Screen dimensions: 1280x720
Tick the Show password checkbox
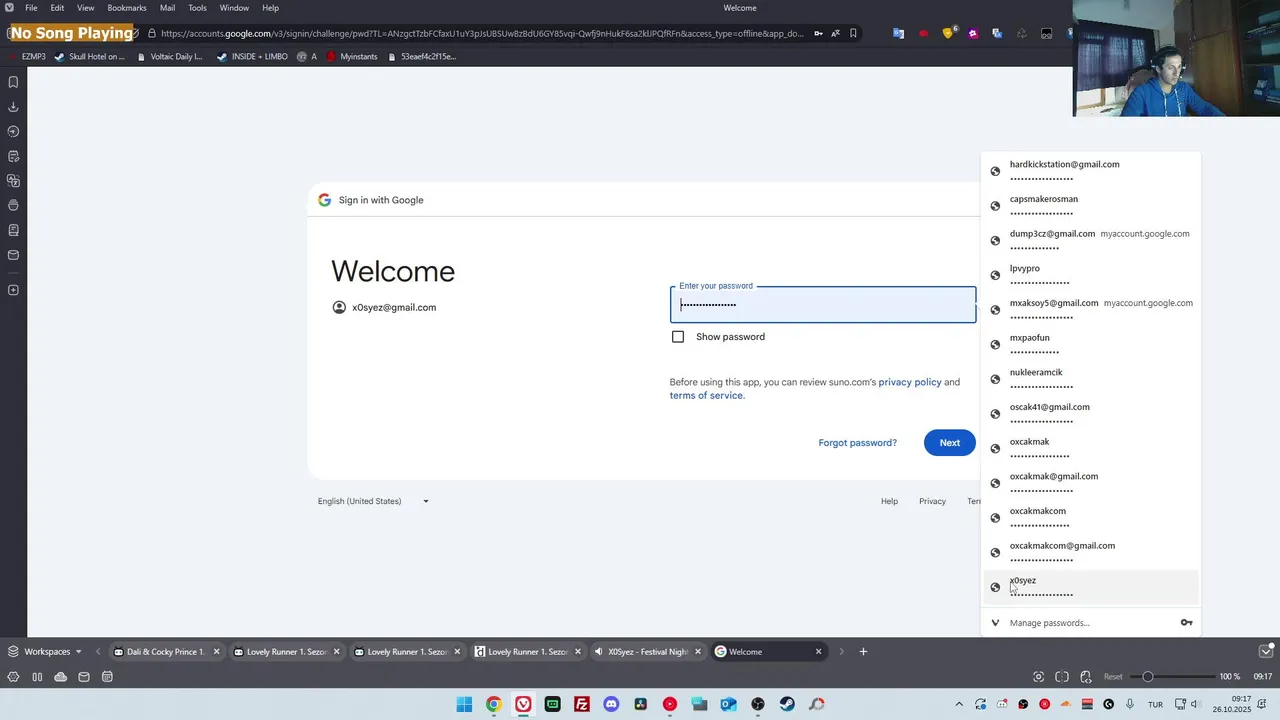(x=678, y=337)
